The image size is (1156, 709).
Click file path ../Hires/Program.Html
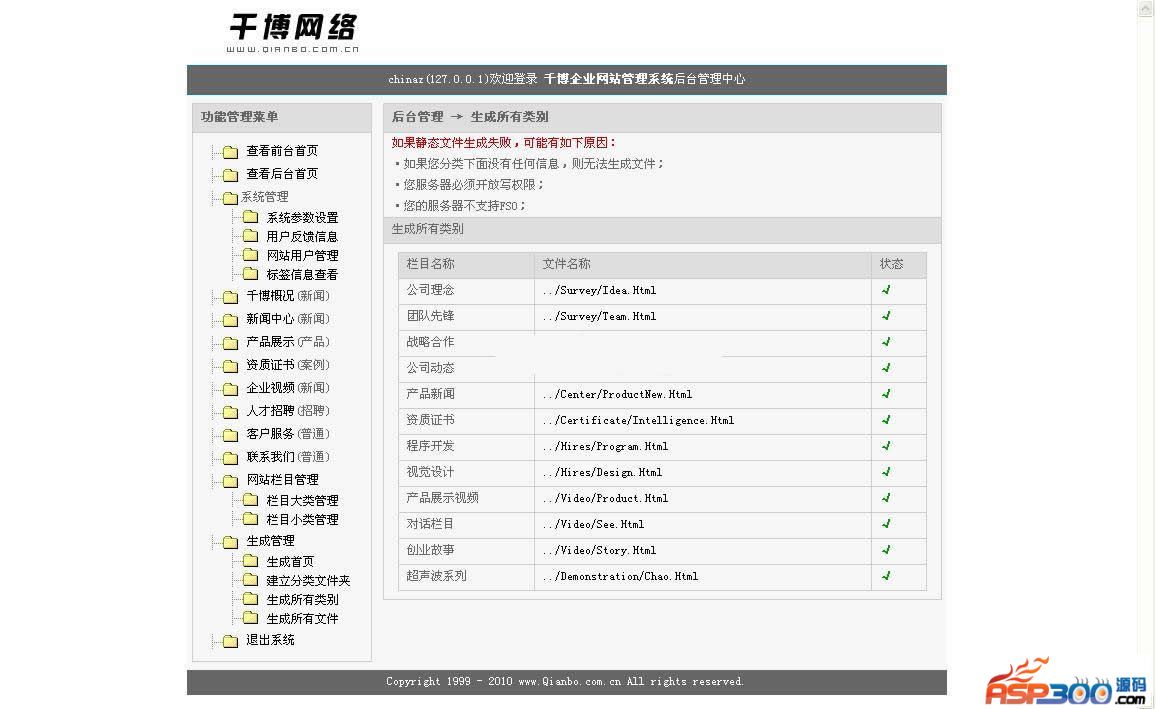[605, 446]
